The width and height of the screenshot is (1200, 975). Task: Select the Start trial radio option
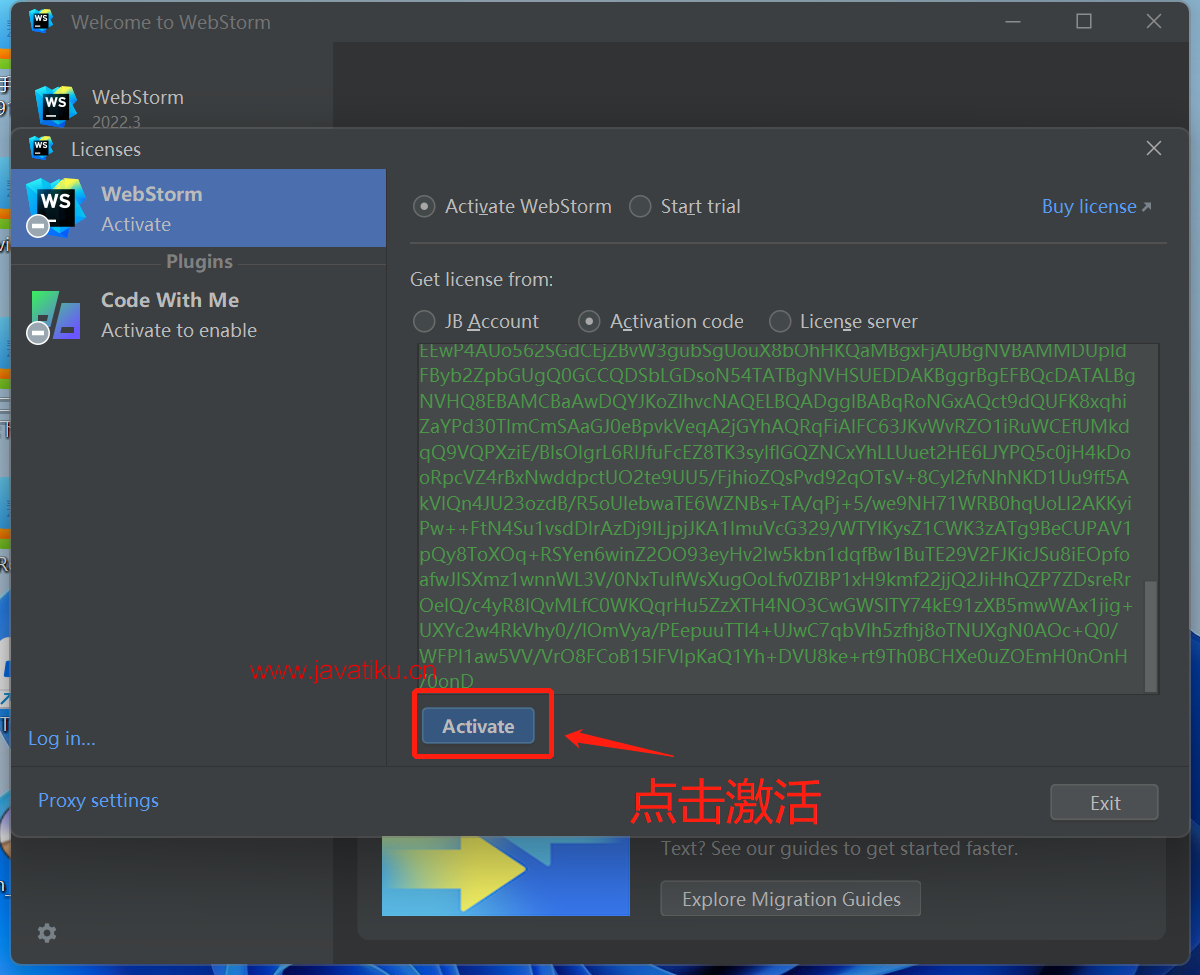(685, 207)
